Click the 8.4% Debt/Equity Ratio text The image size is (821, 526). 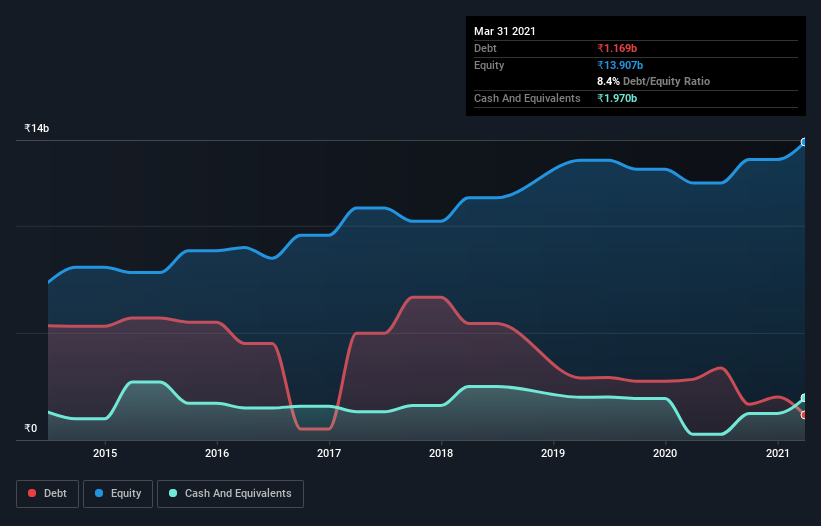coord(653,82)
